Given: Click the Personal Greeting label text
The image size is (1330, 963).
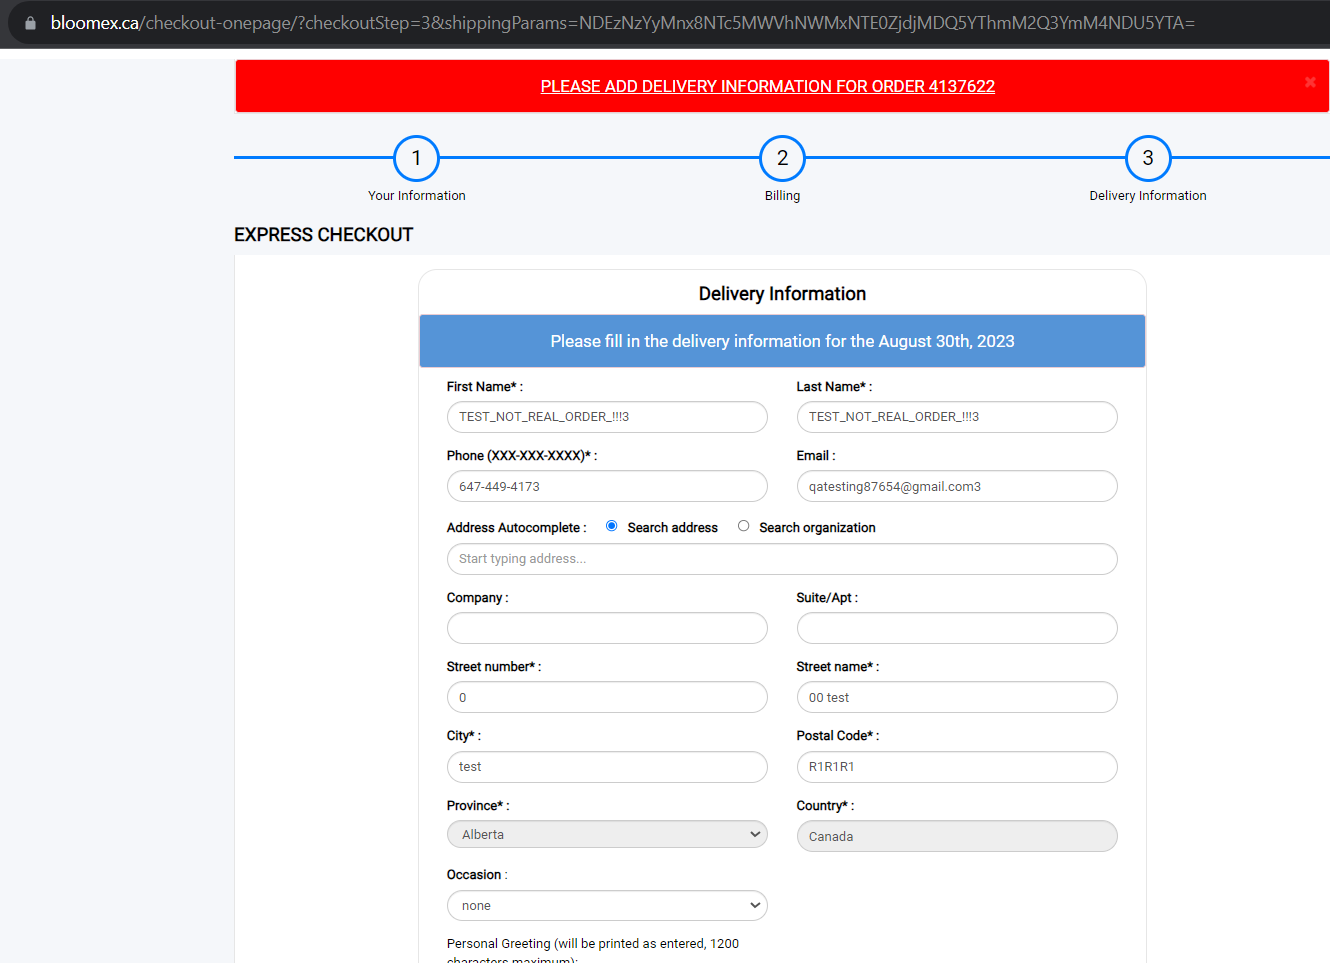Looking at the screenshot, I should (x=593, y=951).
